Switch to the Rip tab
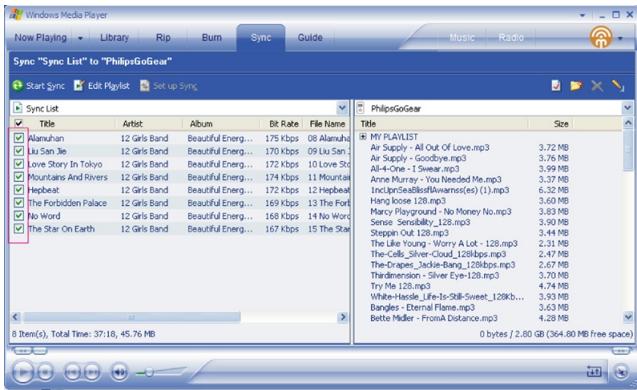 point(163,37)
